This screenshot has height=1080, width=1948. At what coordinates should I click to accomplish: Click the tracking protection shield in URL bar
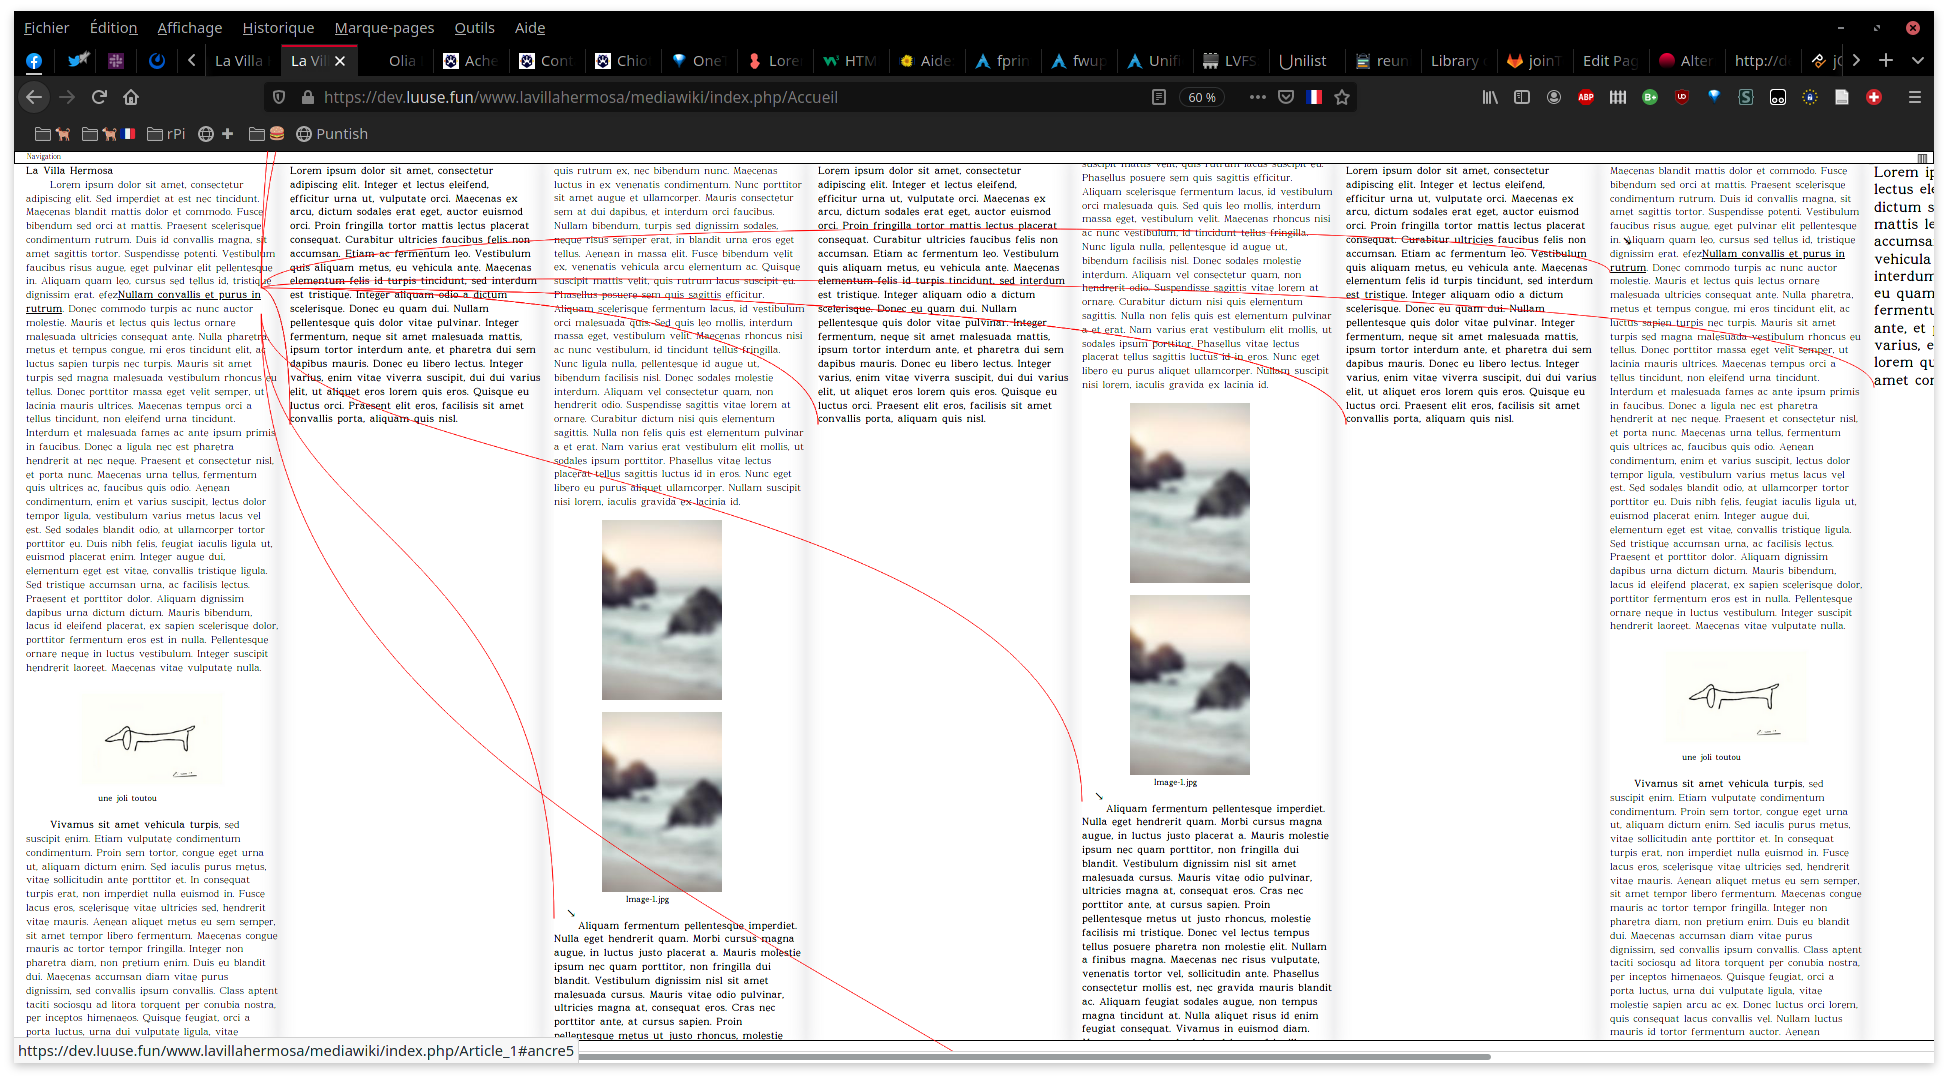click(x=279, y=97)
